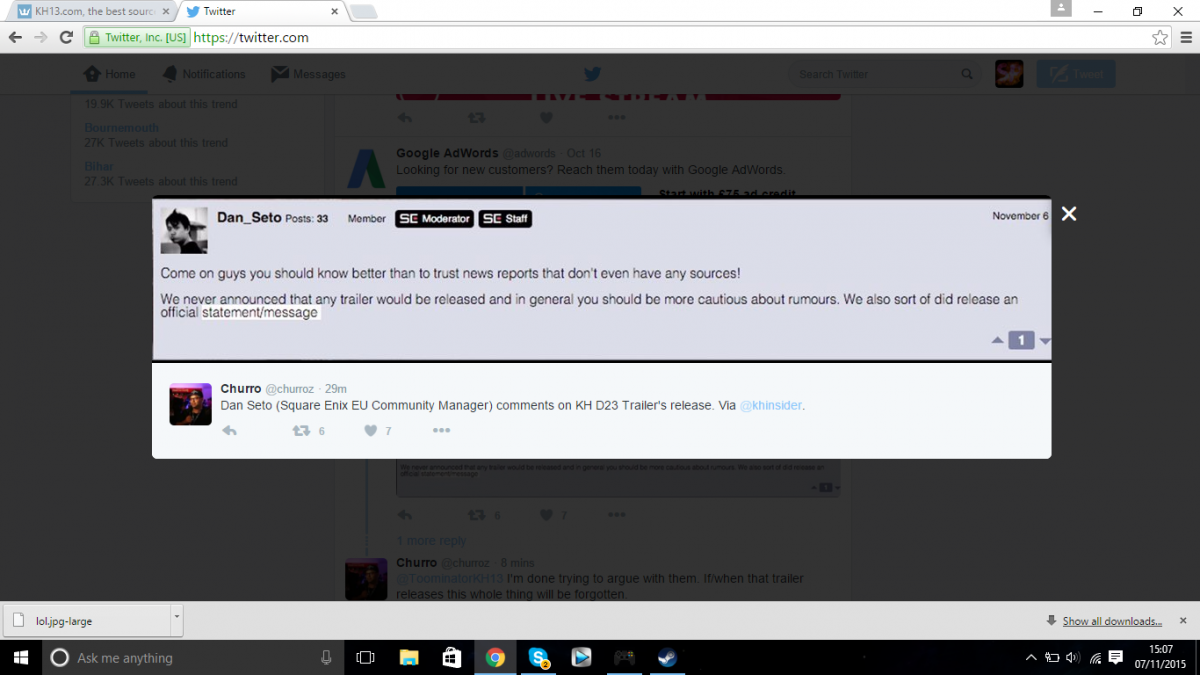Close the enlarged image overlay
1200x675 pixels.
(x=1069, y=214)
